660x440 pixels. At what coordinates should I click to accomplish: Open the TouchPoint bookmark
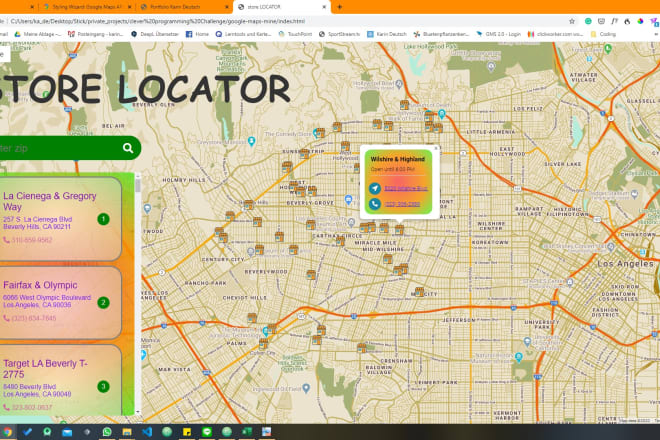click(295, 34)
